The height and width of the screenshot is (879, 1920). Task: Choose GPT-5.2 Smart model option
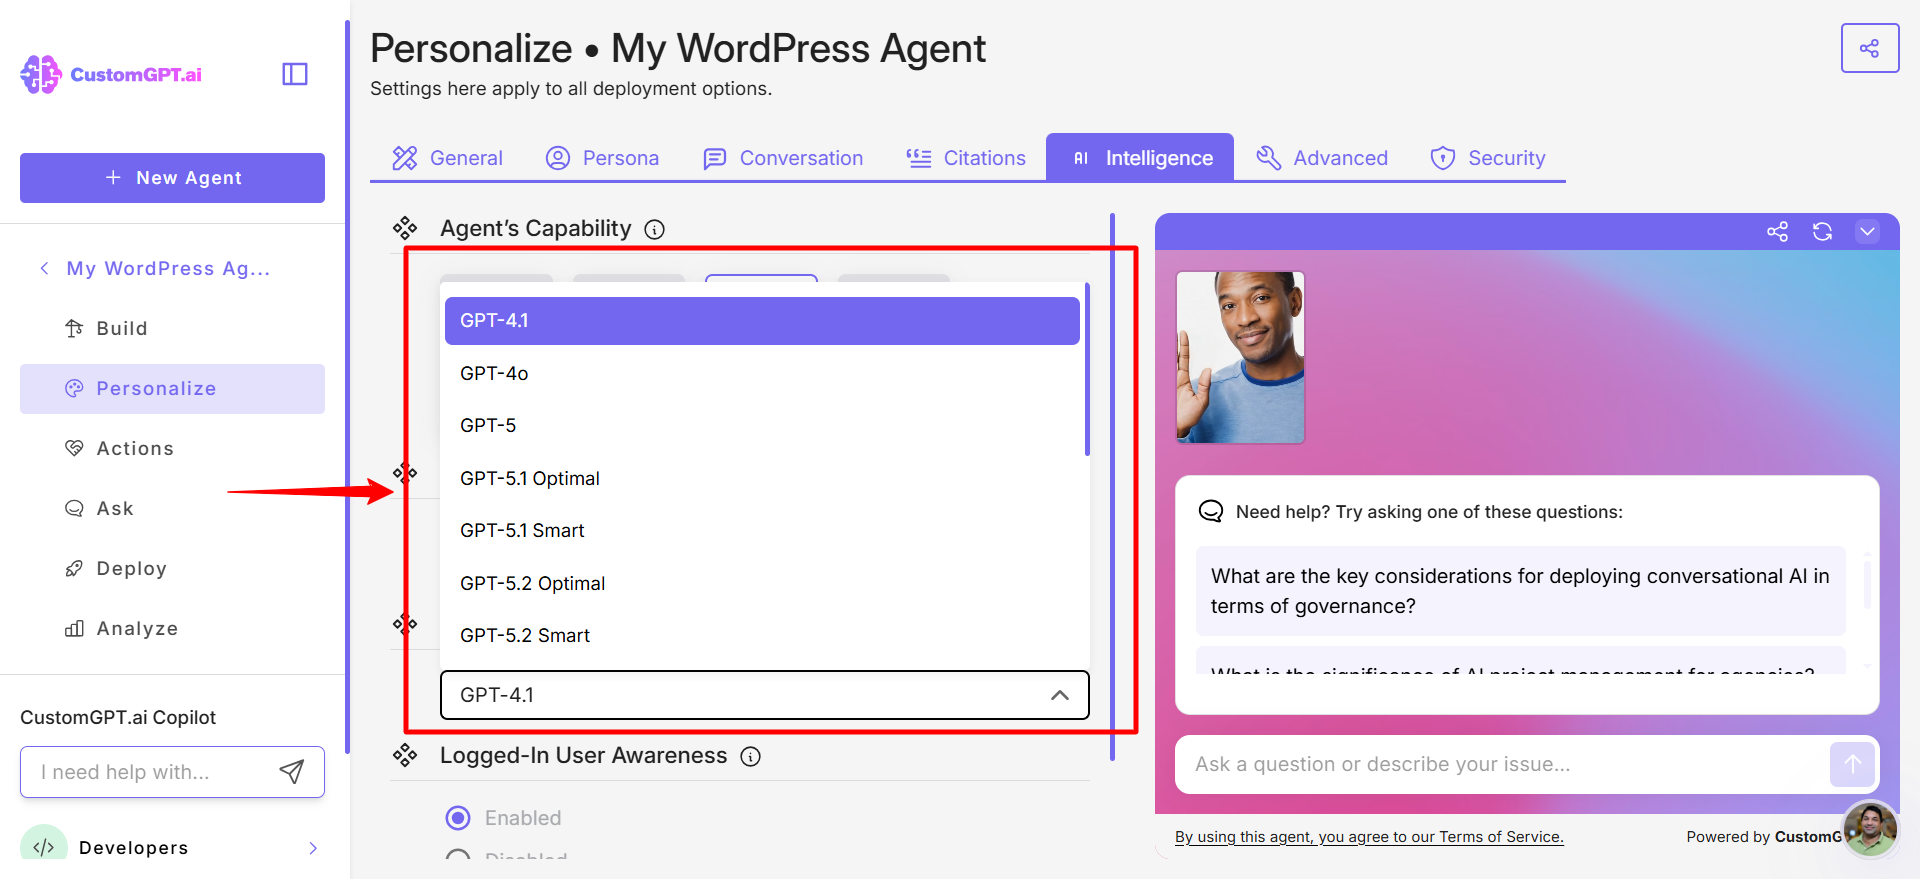click(762, 635)
